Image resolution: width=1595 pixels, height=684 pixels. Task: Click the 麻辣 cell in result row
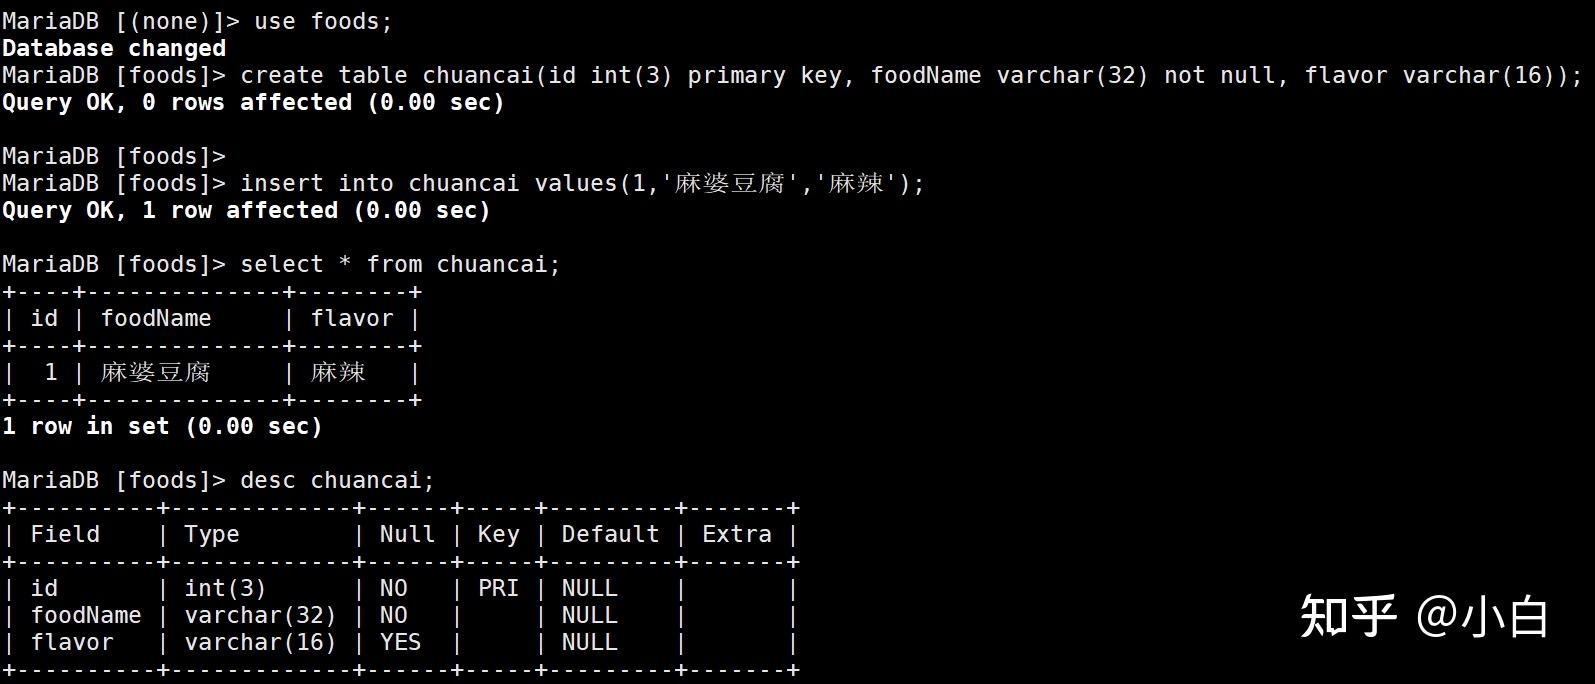[x=338, y=372]
